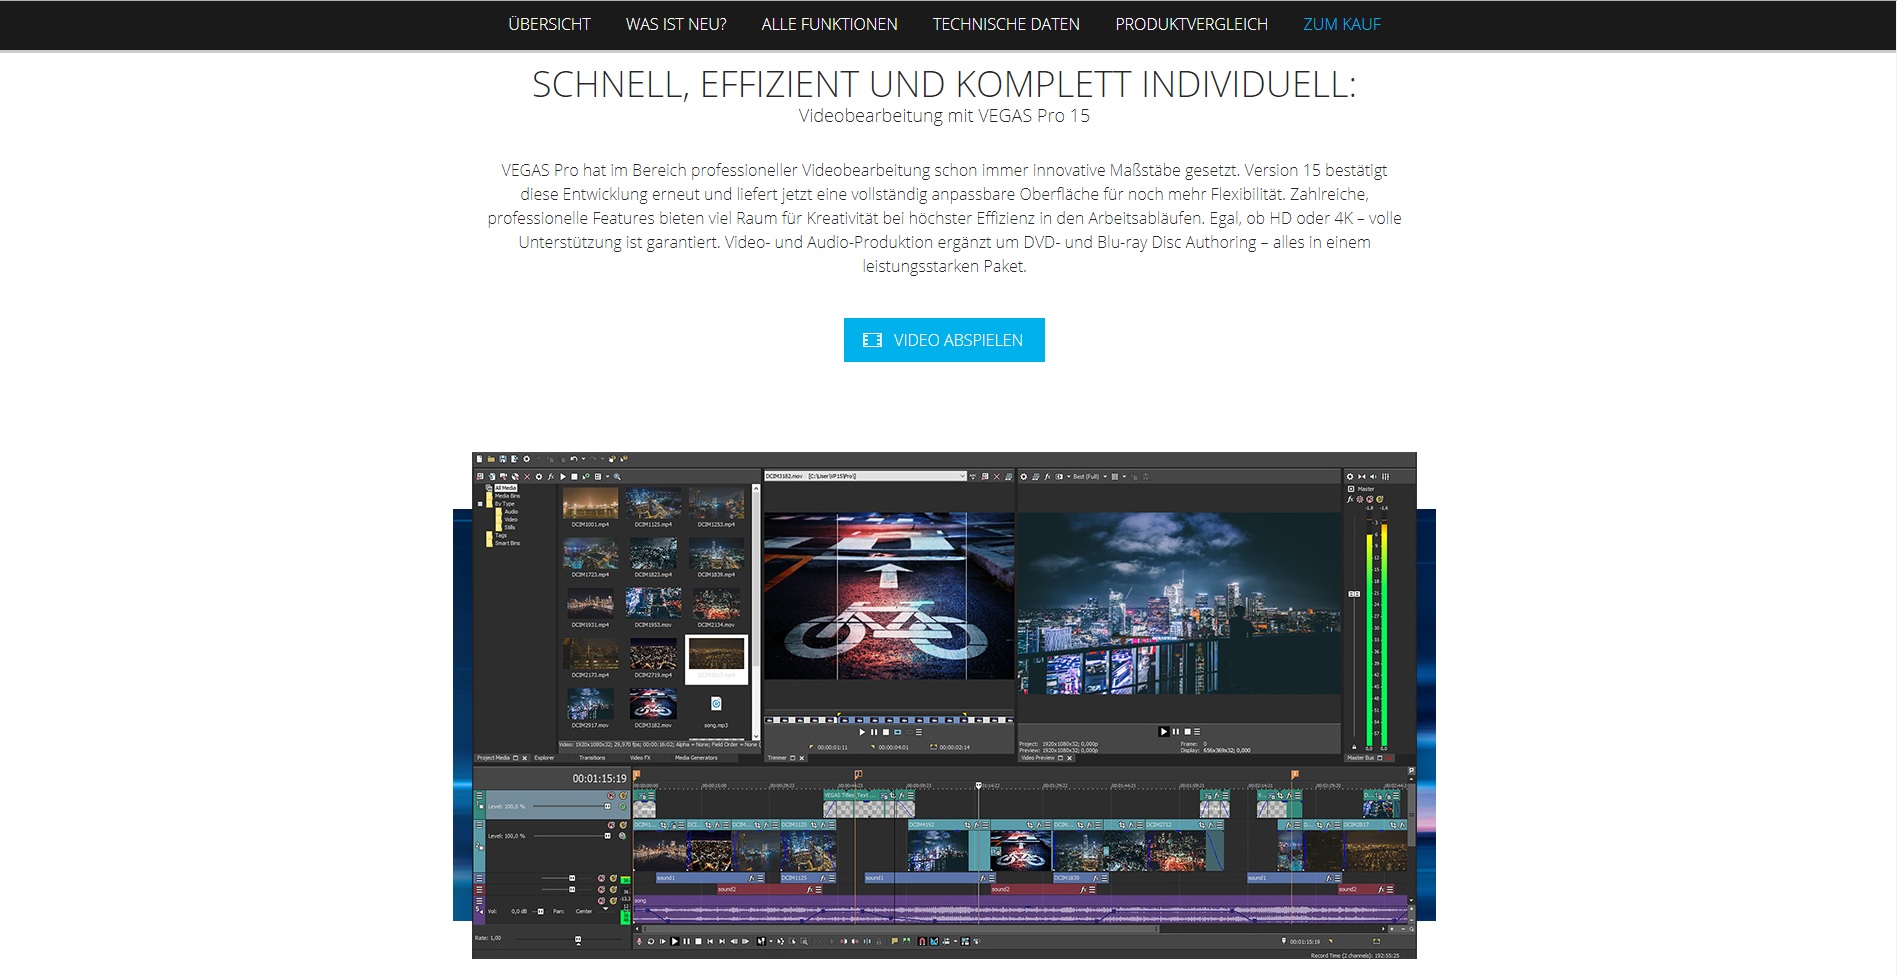Select the Media Bins folder
This screenshot has height=975, width=1897.
tap(507, 496)
